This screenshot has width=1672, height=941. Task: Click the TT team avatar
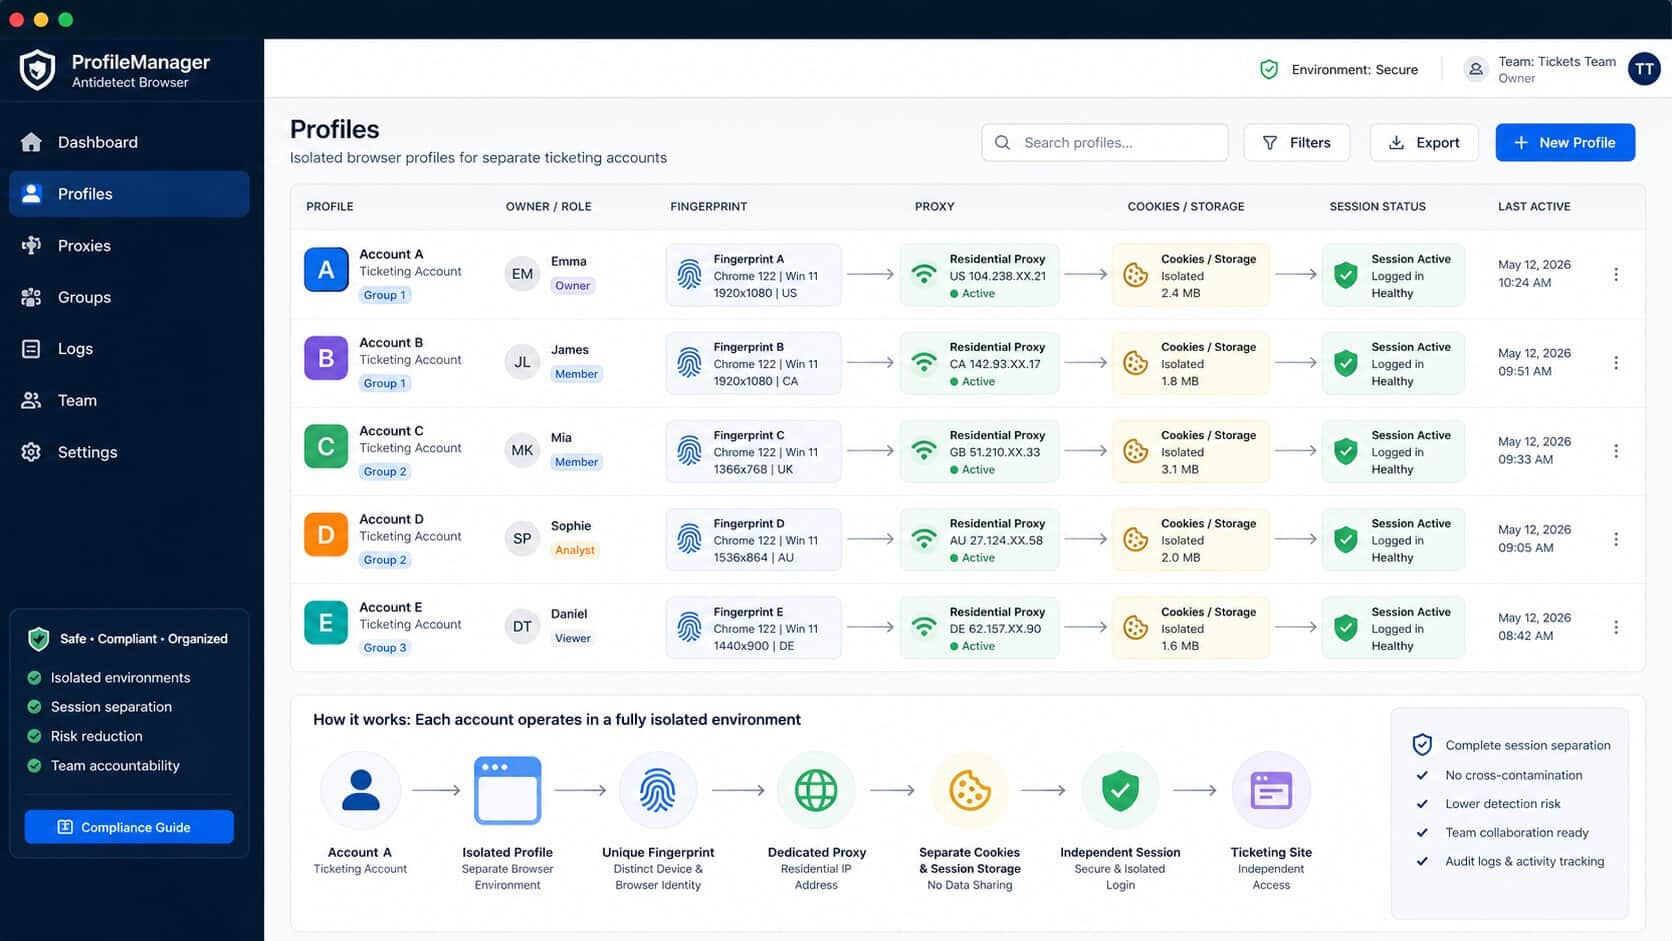pos(1644,69)
